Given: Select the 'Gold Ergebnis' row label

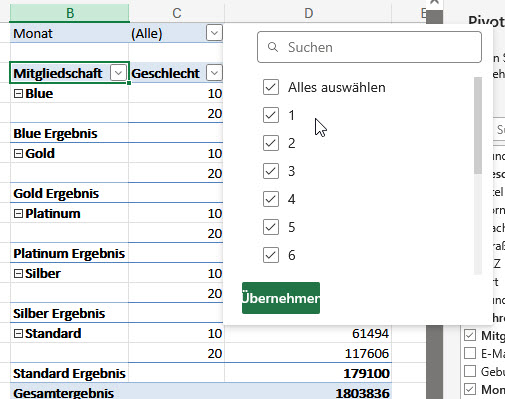Looking at the screenshot, I should [56, 194].
